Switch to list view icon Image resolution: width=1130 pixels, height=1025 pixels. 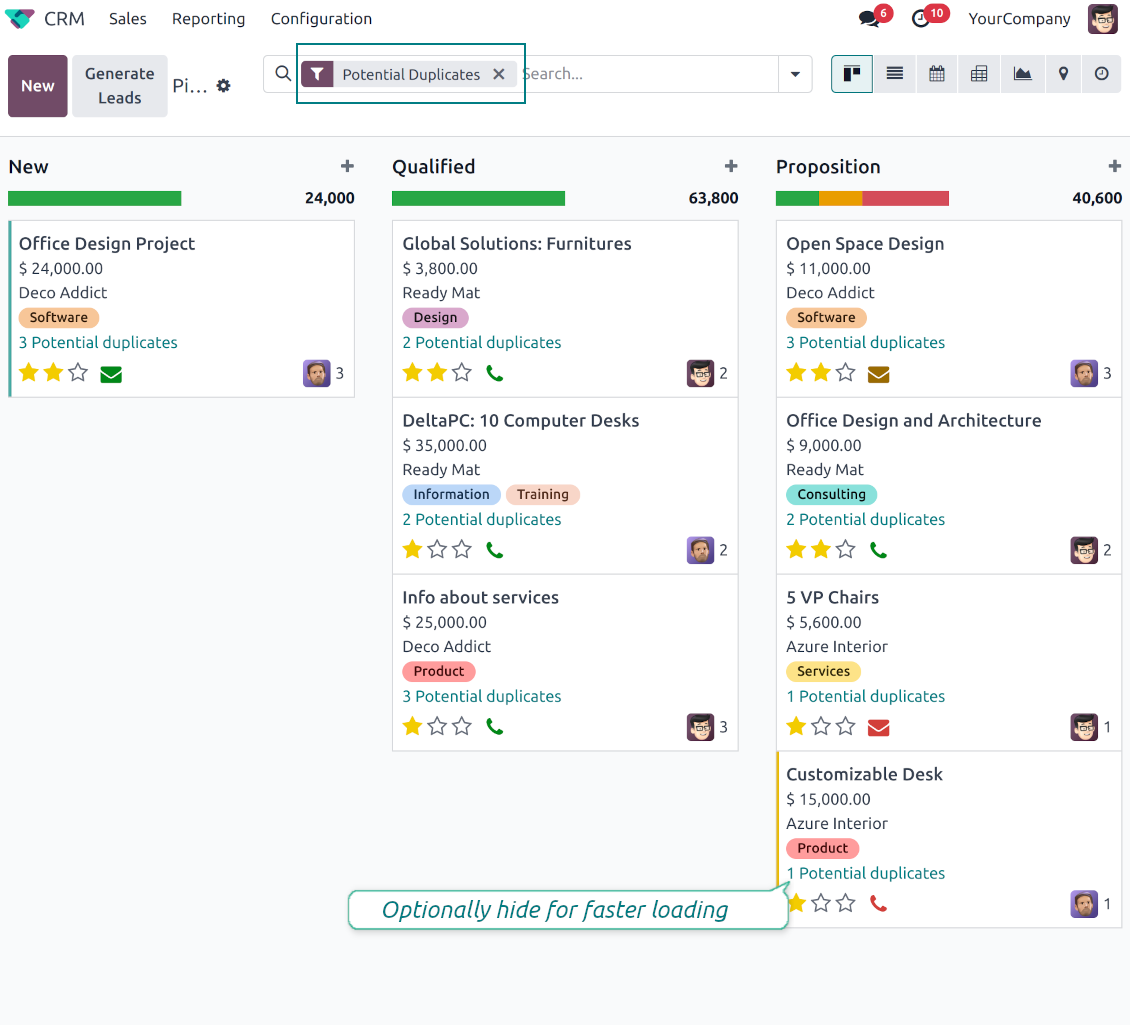coord(895,74)
